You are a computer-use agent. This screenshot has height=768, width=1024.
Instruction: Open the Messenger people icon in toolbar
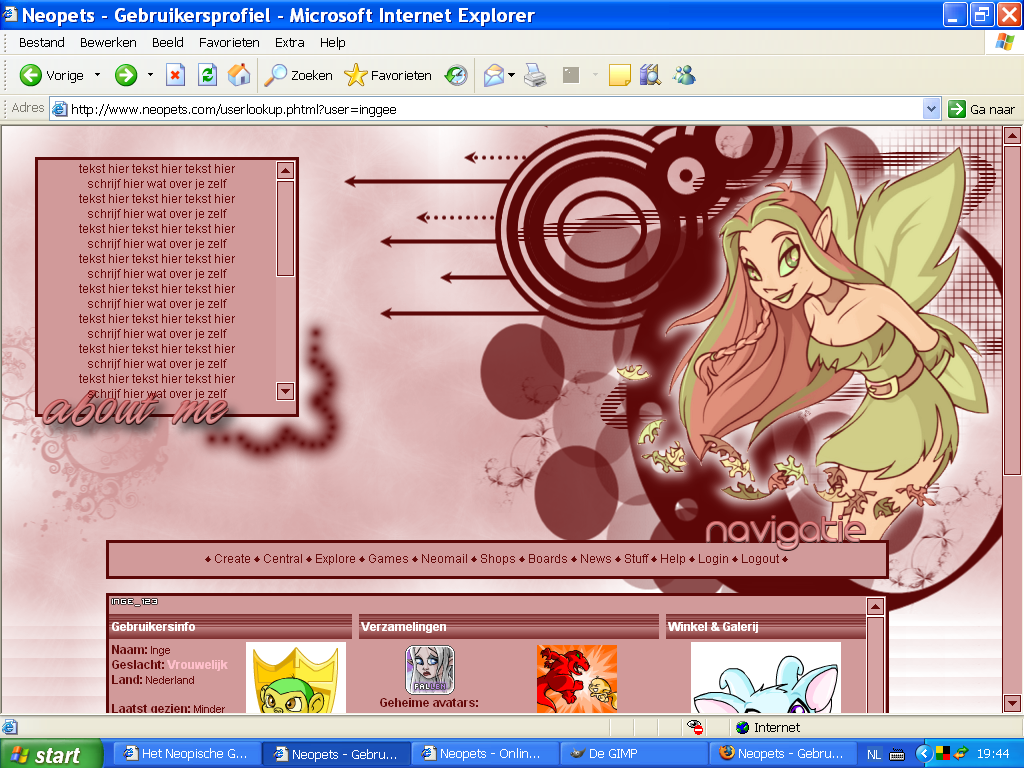(x=684, y=75)
